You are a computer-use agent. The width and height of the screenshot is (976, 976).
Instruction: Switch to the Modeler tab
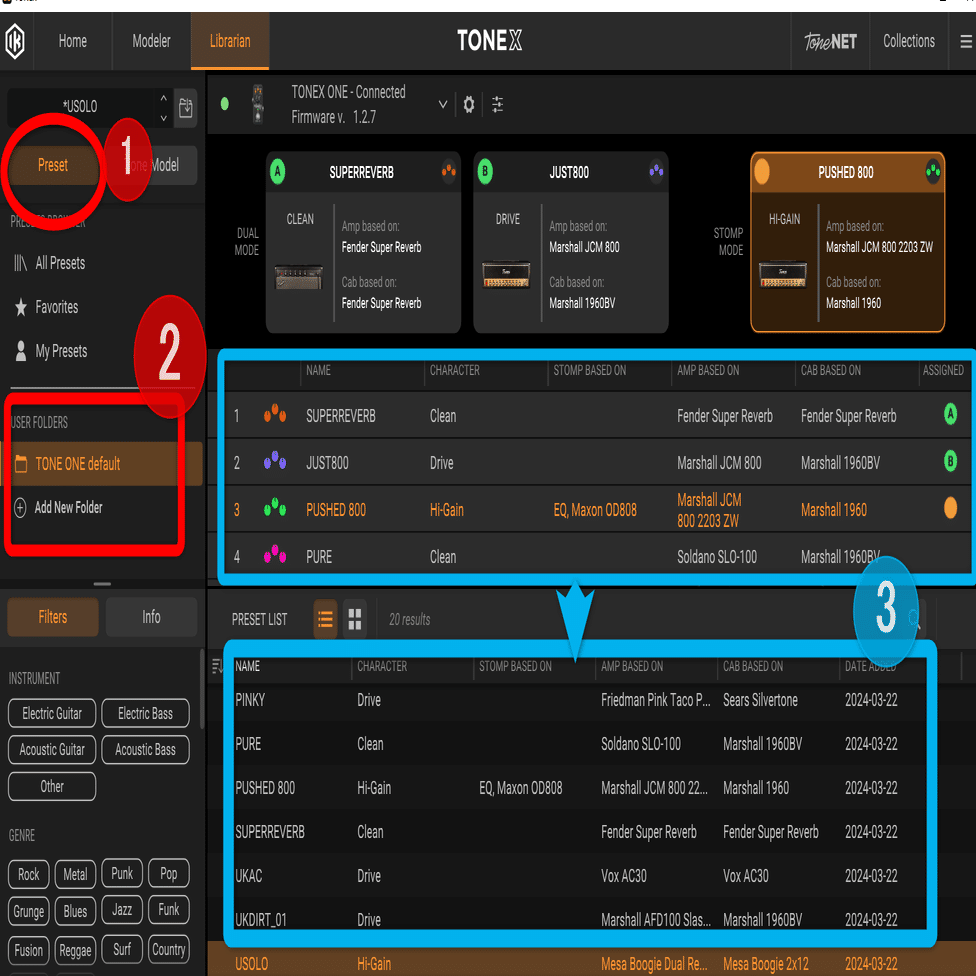click(151, 41)
